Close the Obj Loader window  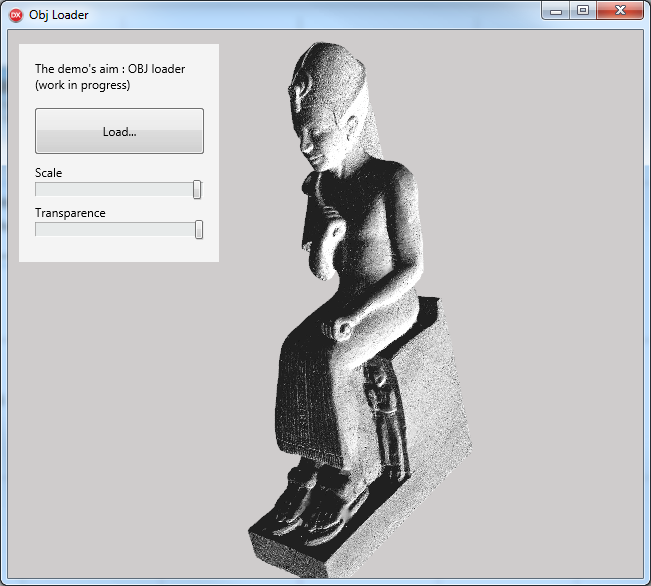pos(620,11)
